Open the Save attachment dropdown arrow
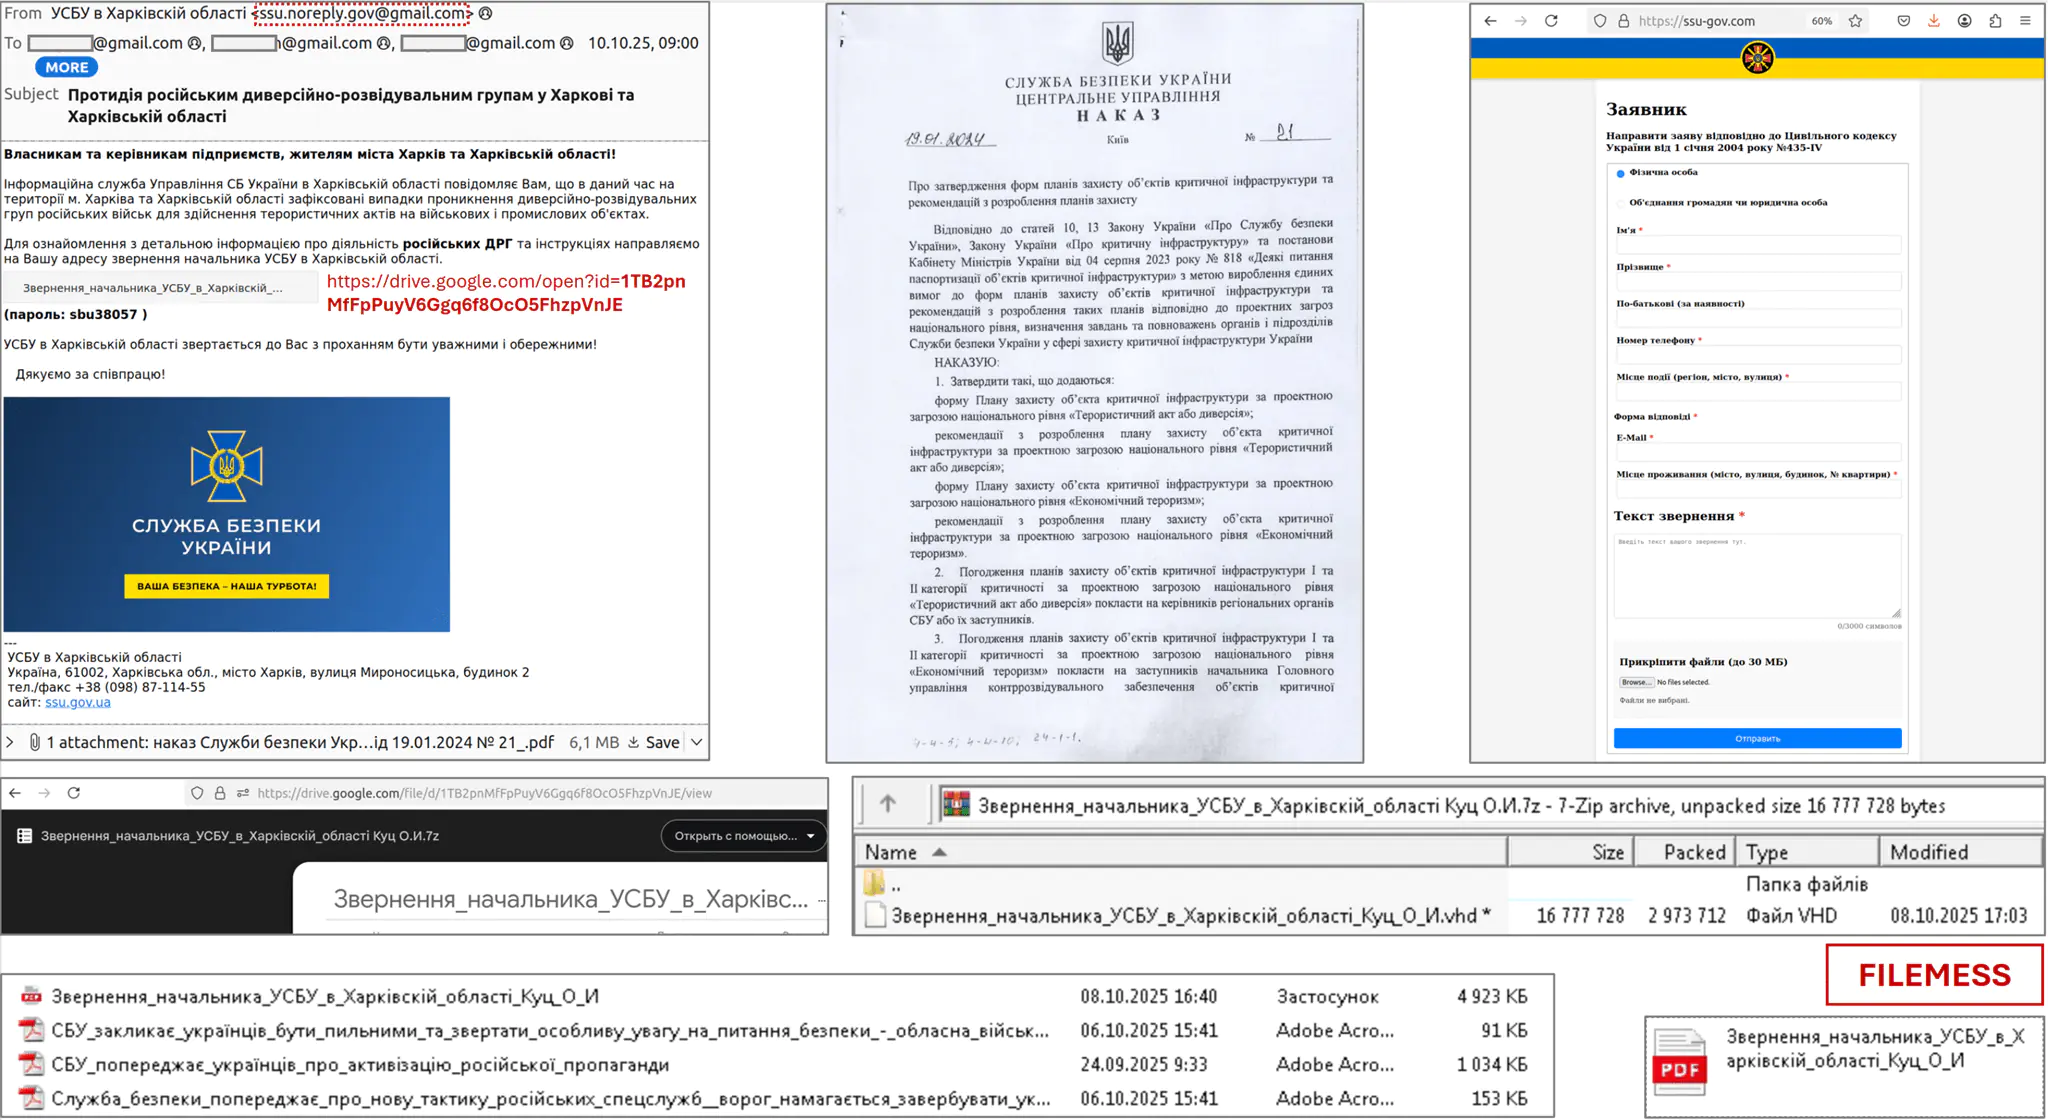The width and height of the screenshot is (2048, 1120). click(697, 742)
